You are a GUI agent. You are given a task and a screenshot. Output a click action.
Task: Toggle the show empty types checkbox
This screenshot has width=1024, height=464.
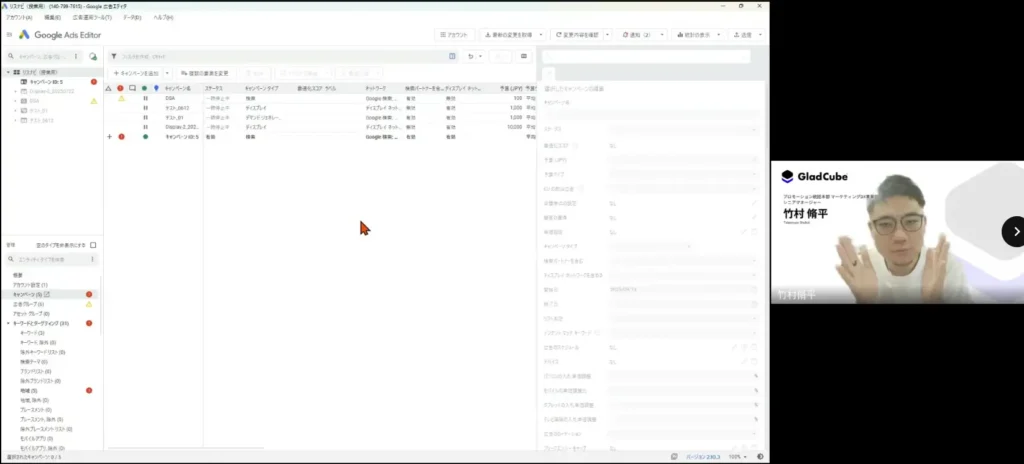[93, 245]
